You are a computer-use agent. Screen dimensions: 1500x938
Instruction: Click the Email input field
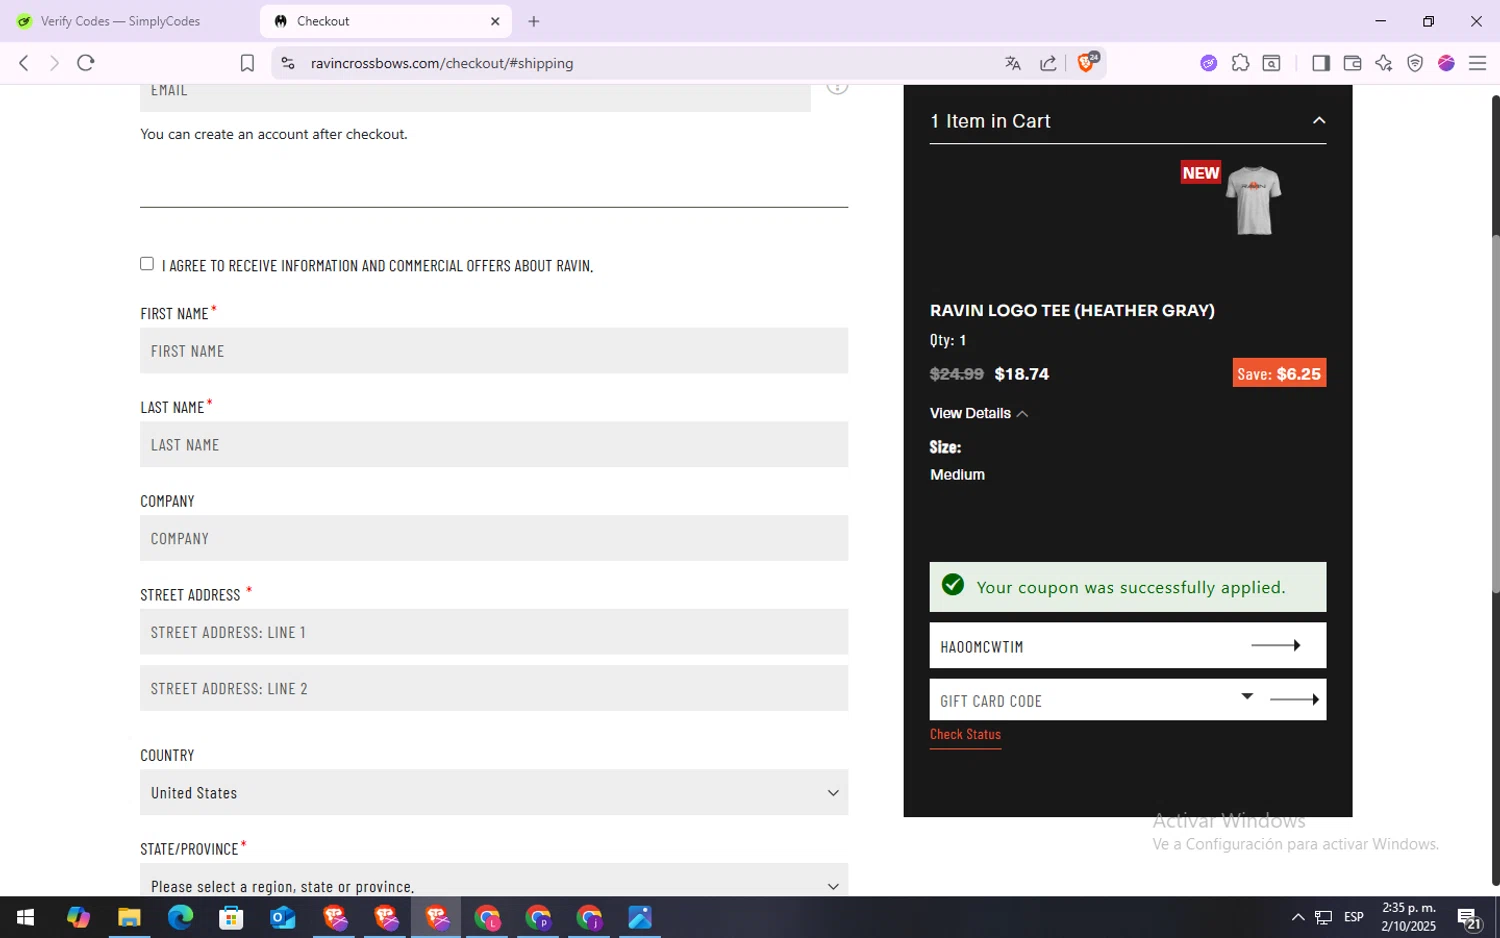tap(475, 97)
